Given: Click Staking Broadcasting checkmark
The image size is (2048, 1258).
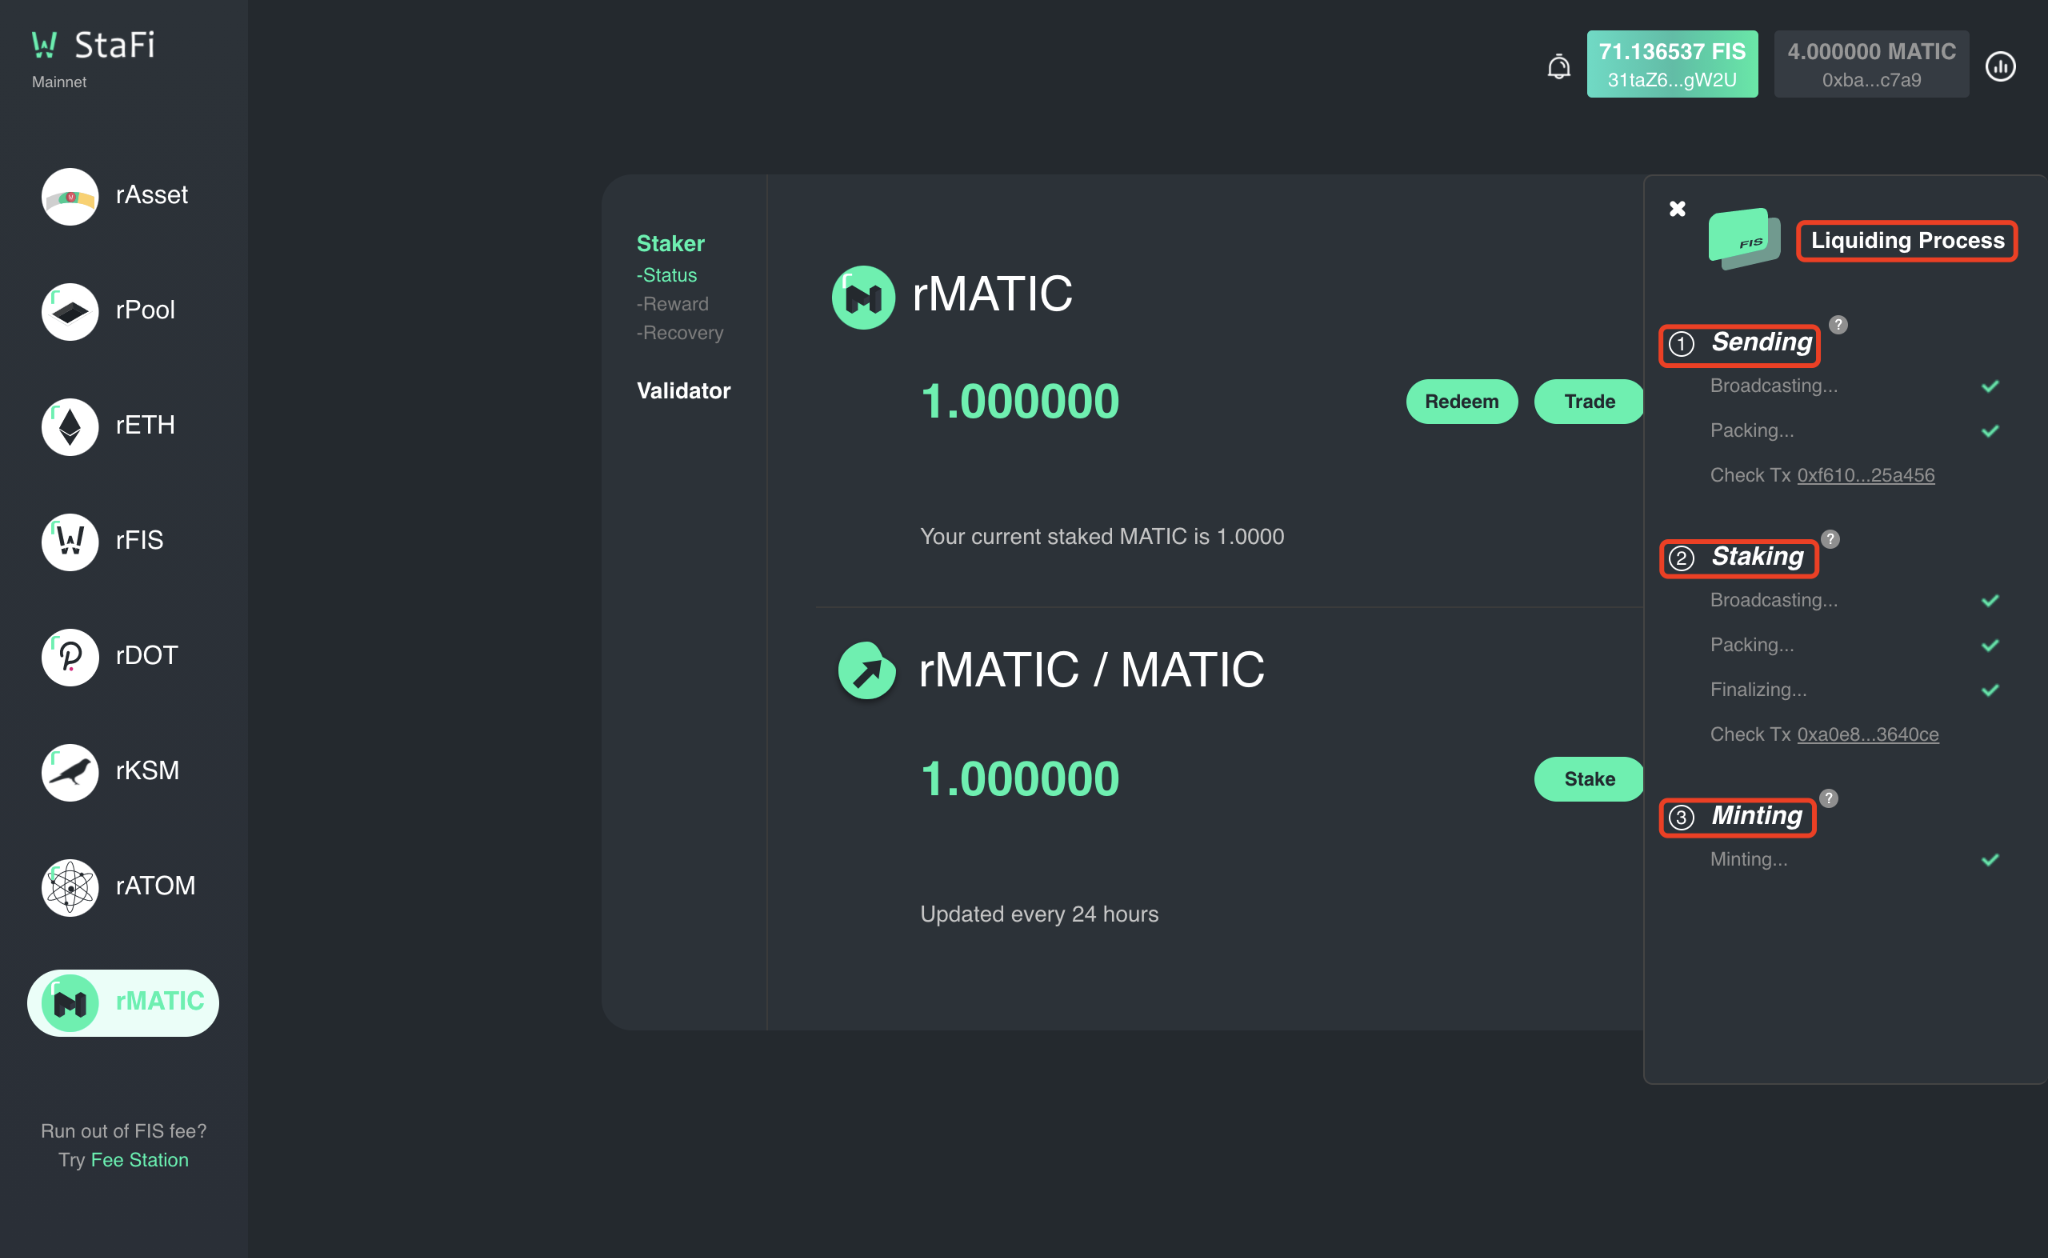Looking at the screenshot, I should pyautogui.click(x=1990, y=600).
